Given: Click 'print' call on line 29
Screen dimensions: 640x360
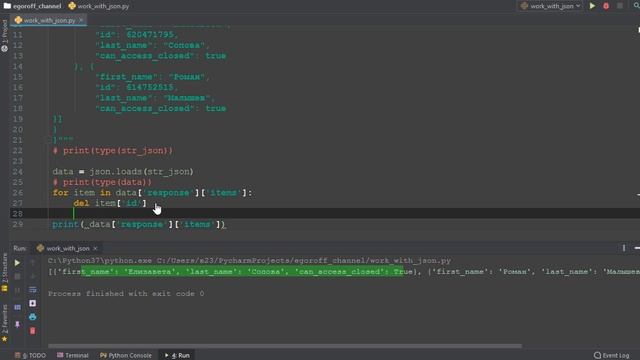Looking at the screenshot, I should pyautogui.click(x=65, y=224).
